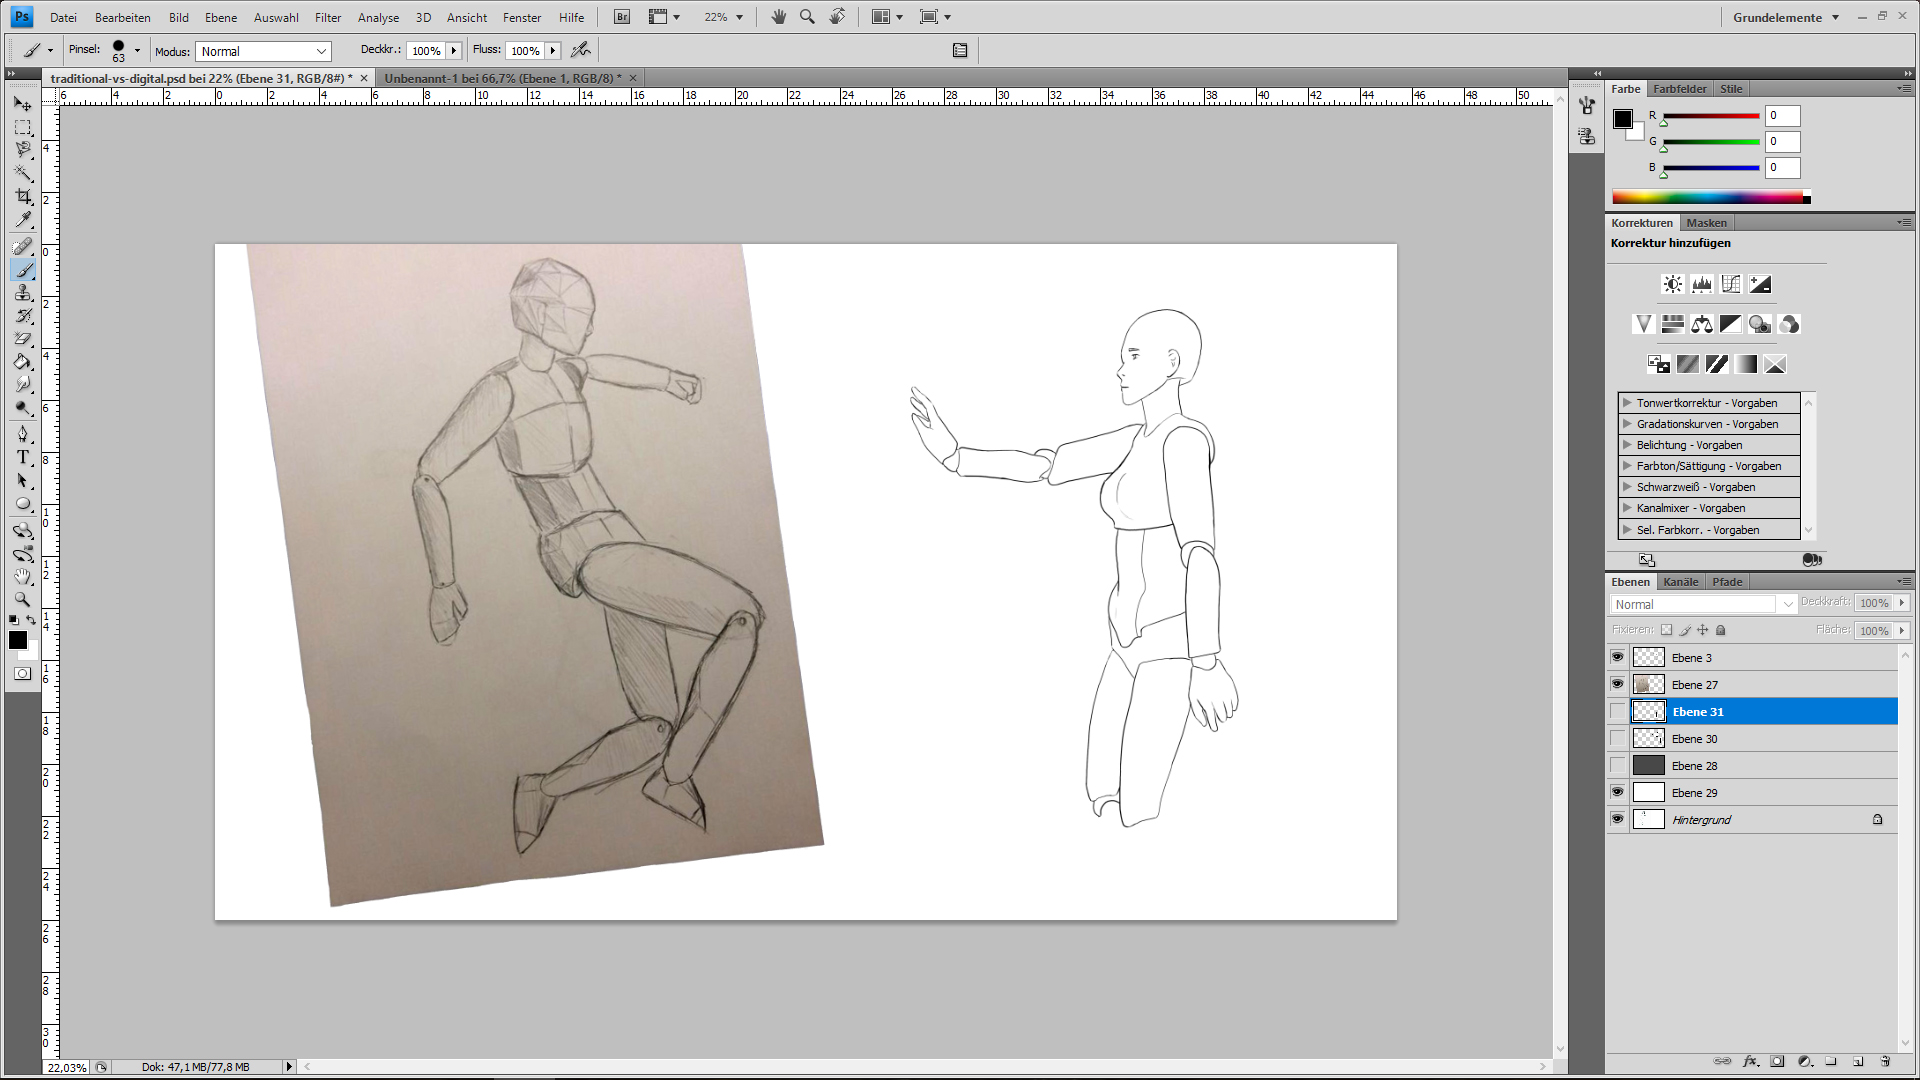Image resolution: width=1920 pixels, height=1080 pixels.
Task: Show layer Ebene 30
Action: pyautogui.click(x=1617, y=738)
